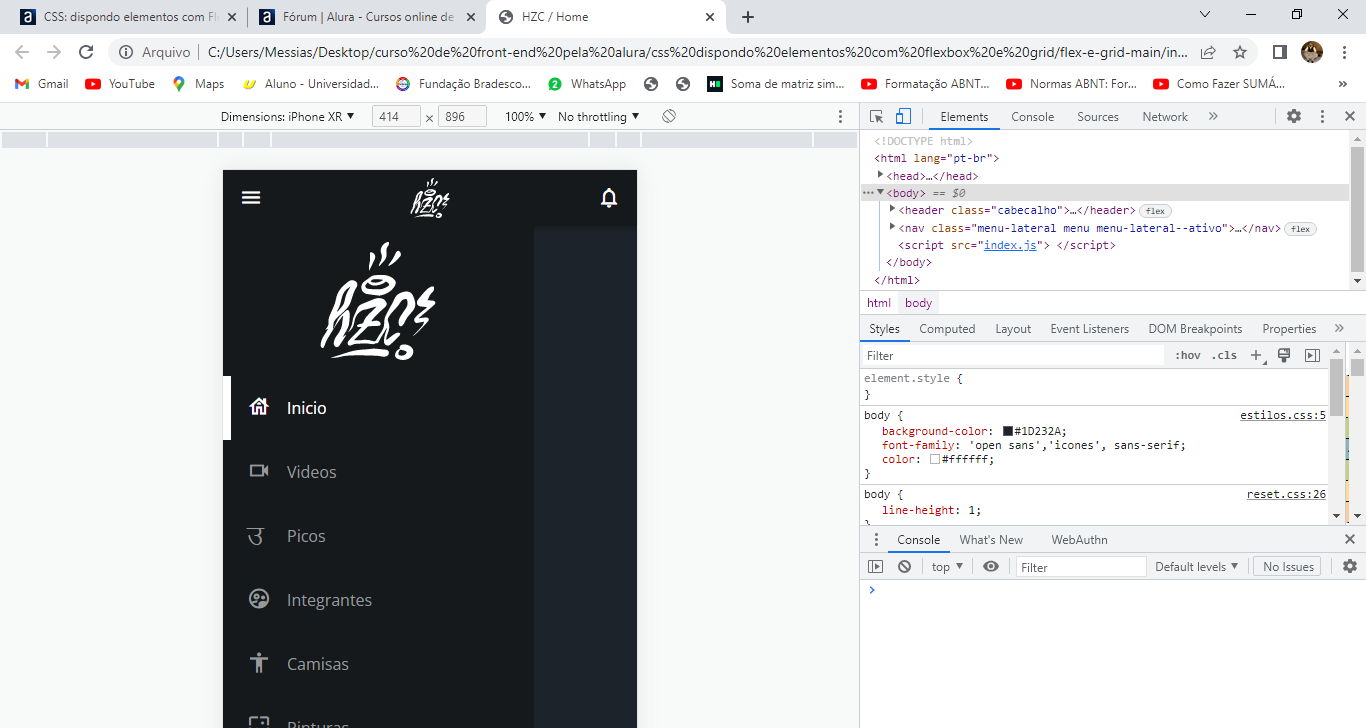Click the icon beside Picos

point(256,535)
